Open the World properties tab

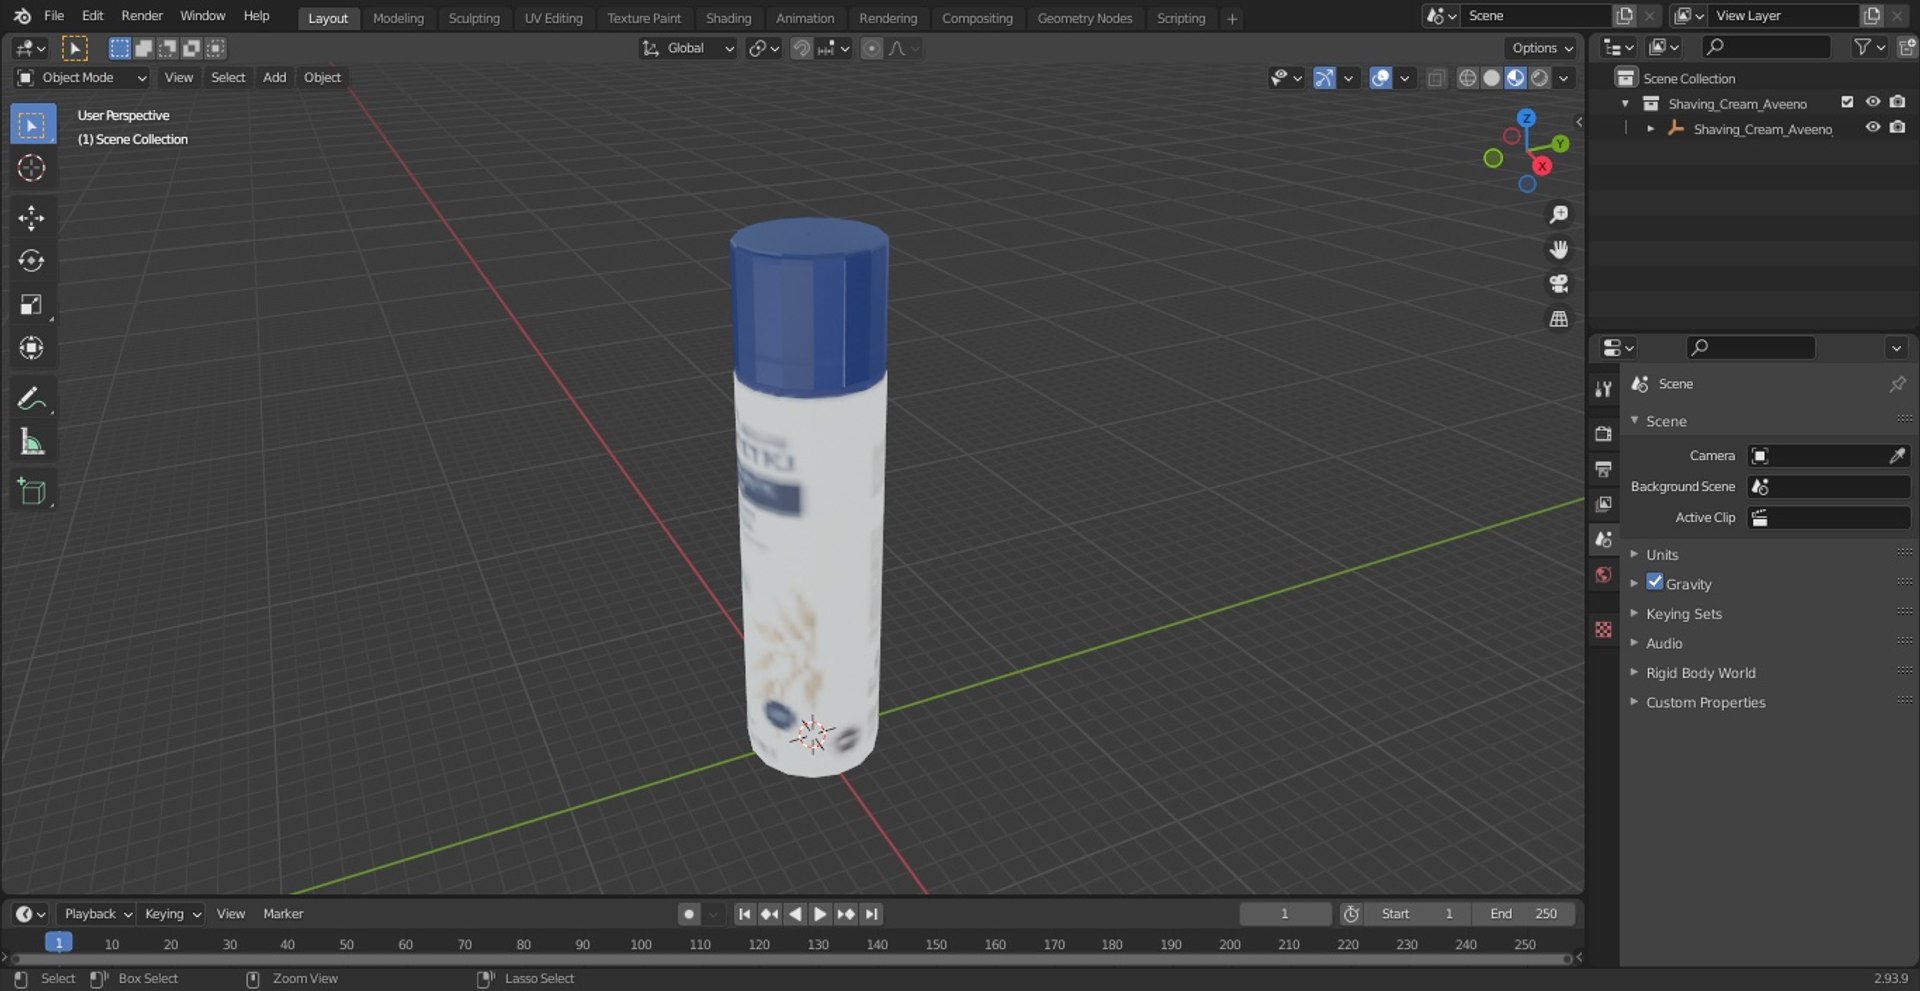(x=1604, y=575)
